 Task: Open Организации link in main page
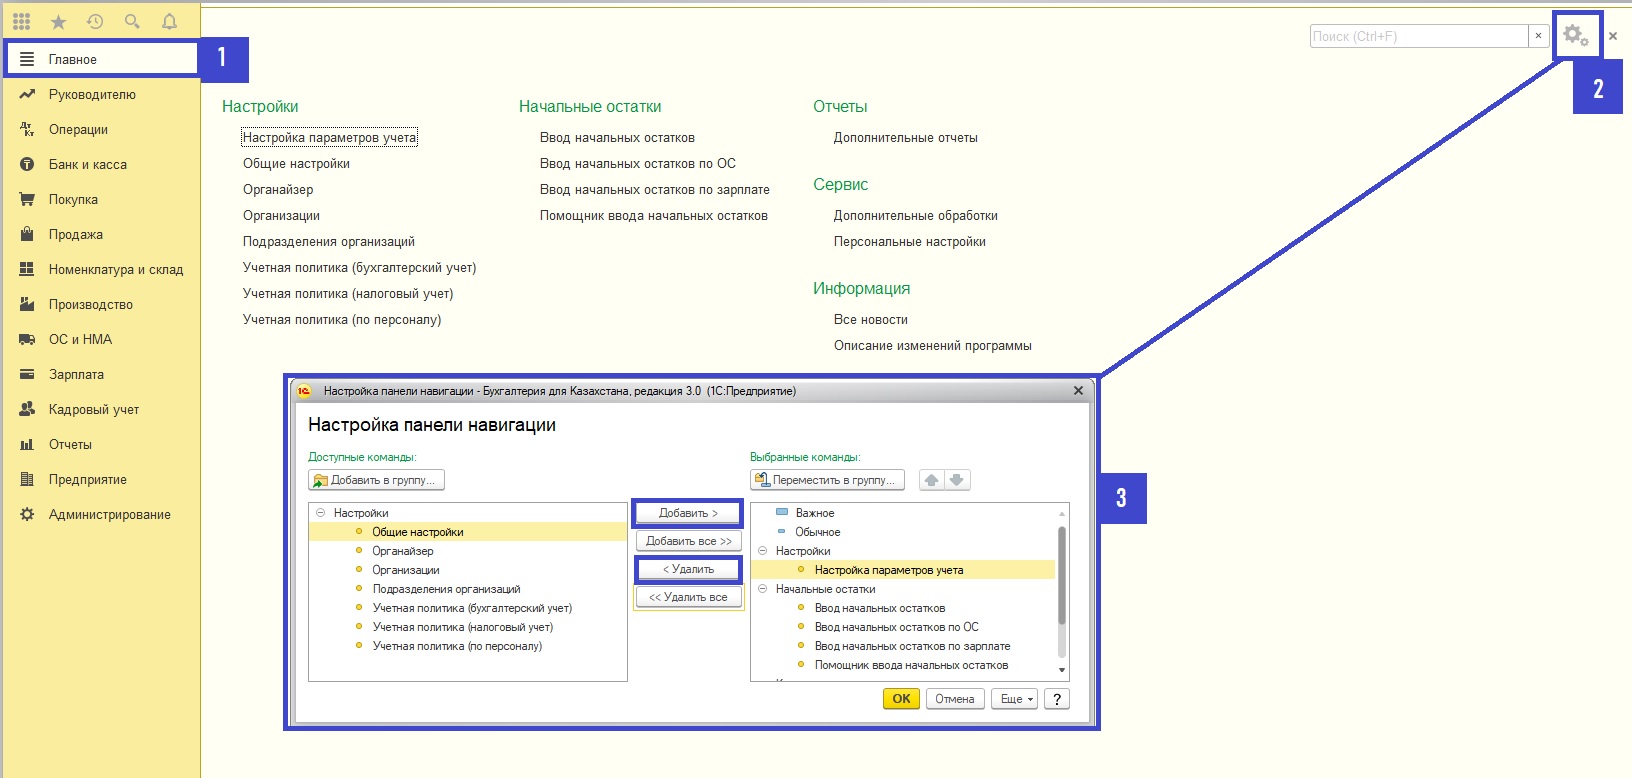(x=281, y=215)
